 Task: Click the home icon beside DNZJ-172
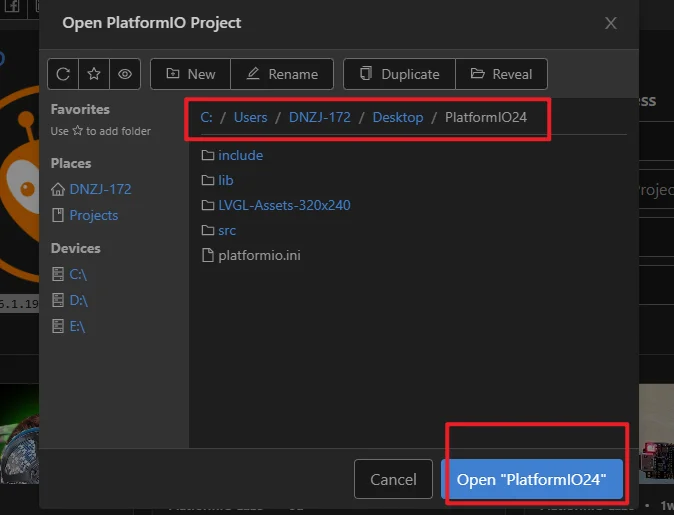[58, 189]
